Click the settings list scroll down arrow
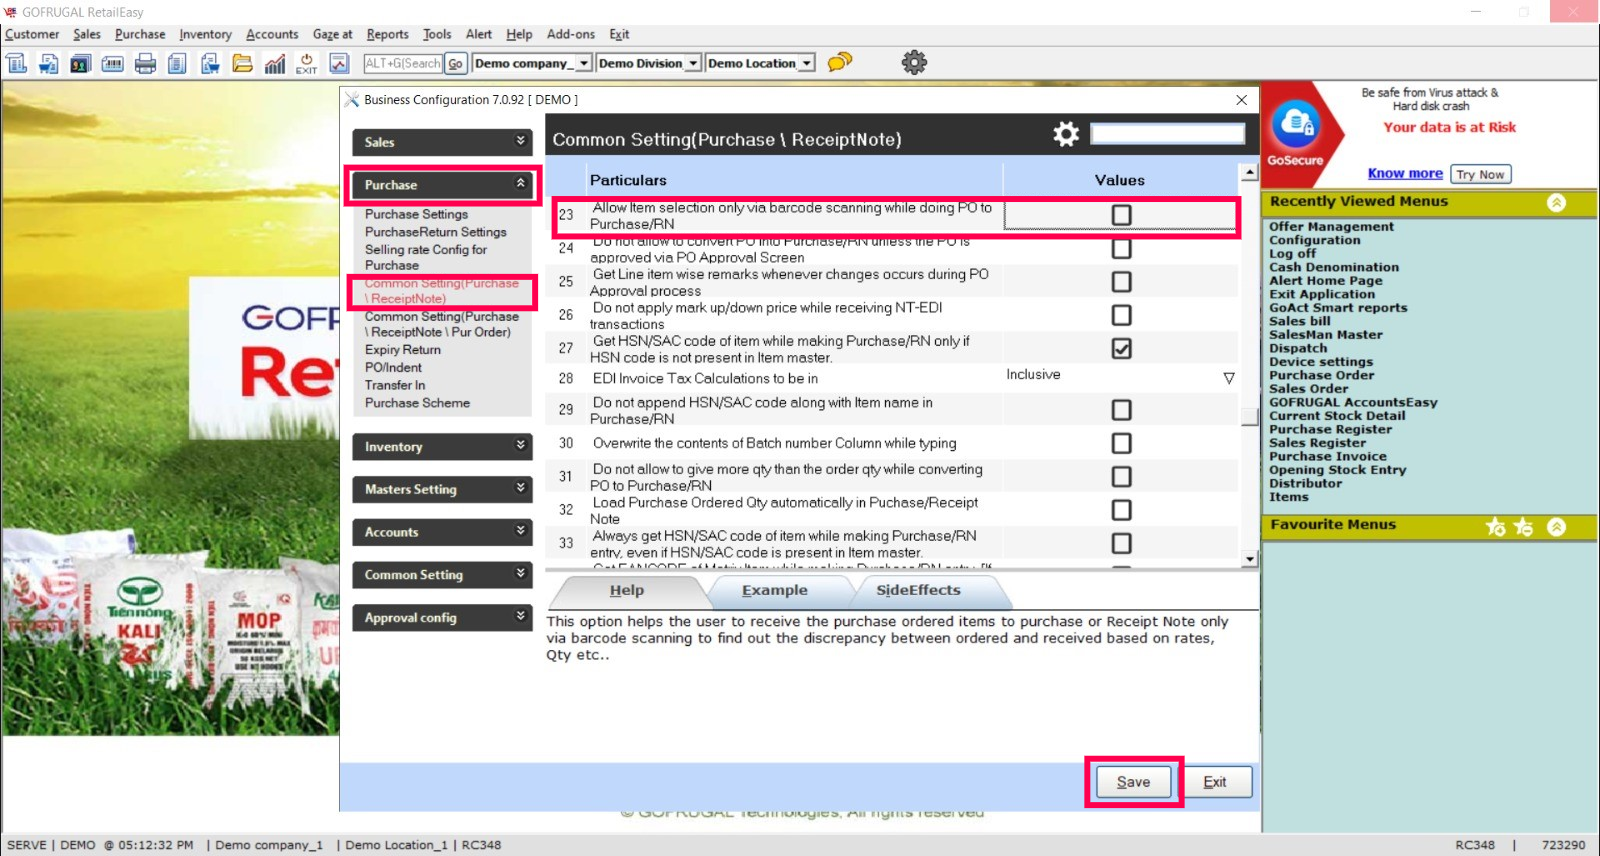Screen dimensions: 1600x856 click(x=1249, y=559)
